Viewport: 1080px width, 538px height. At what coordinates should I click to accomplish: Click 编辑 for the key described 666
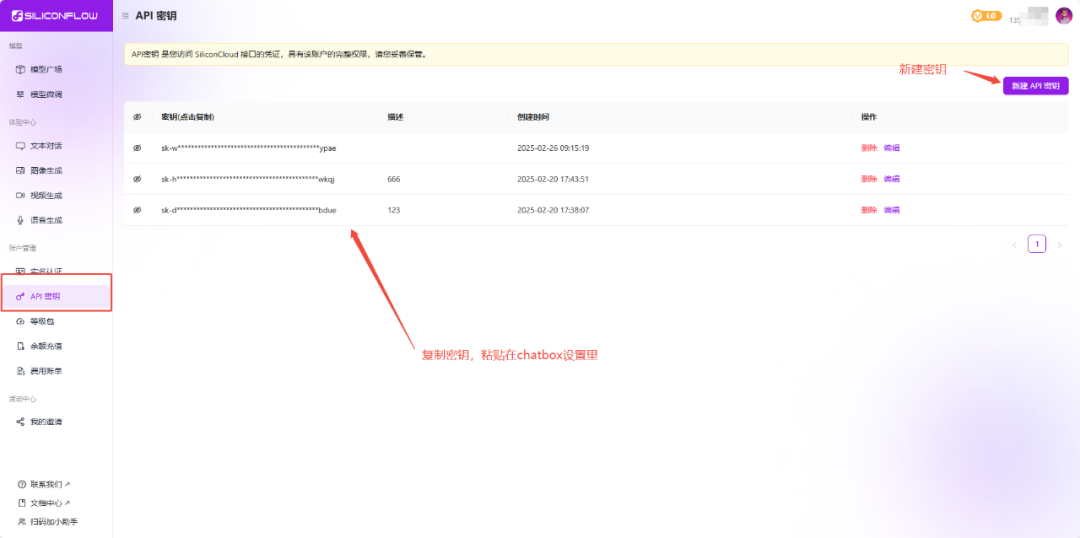click(892, 179)
